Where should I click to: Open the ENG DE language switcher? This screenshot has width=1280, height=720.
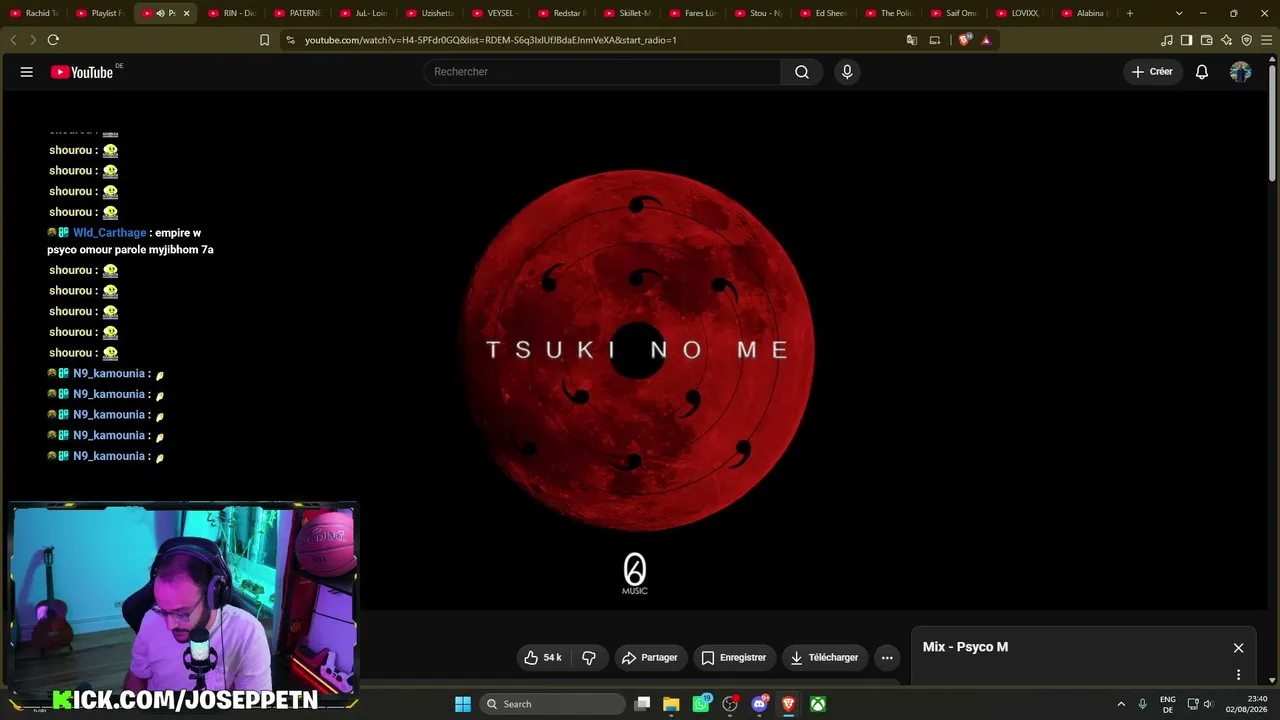coord(1167,704)
